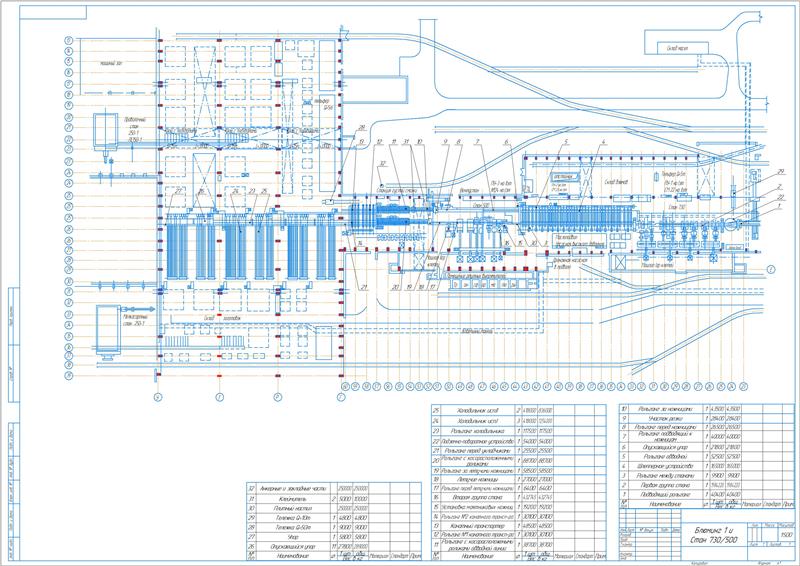Image resolution: width=800 pixels, height=566 pixels.
Task: Click the 'Упор' entry in row 27
Action: pyautogui.click(x=292, y=537)
